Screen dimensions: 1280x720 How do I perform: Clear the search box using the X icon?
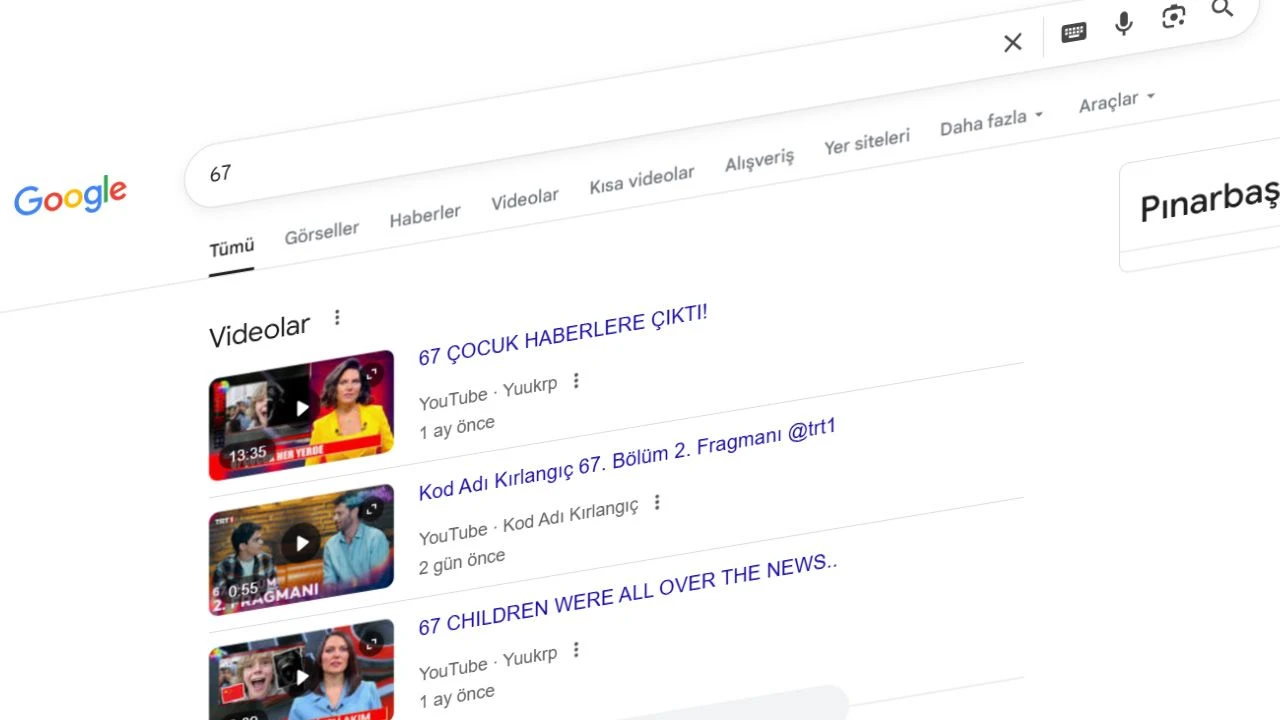(x=1012, y=42)
